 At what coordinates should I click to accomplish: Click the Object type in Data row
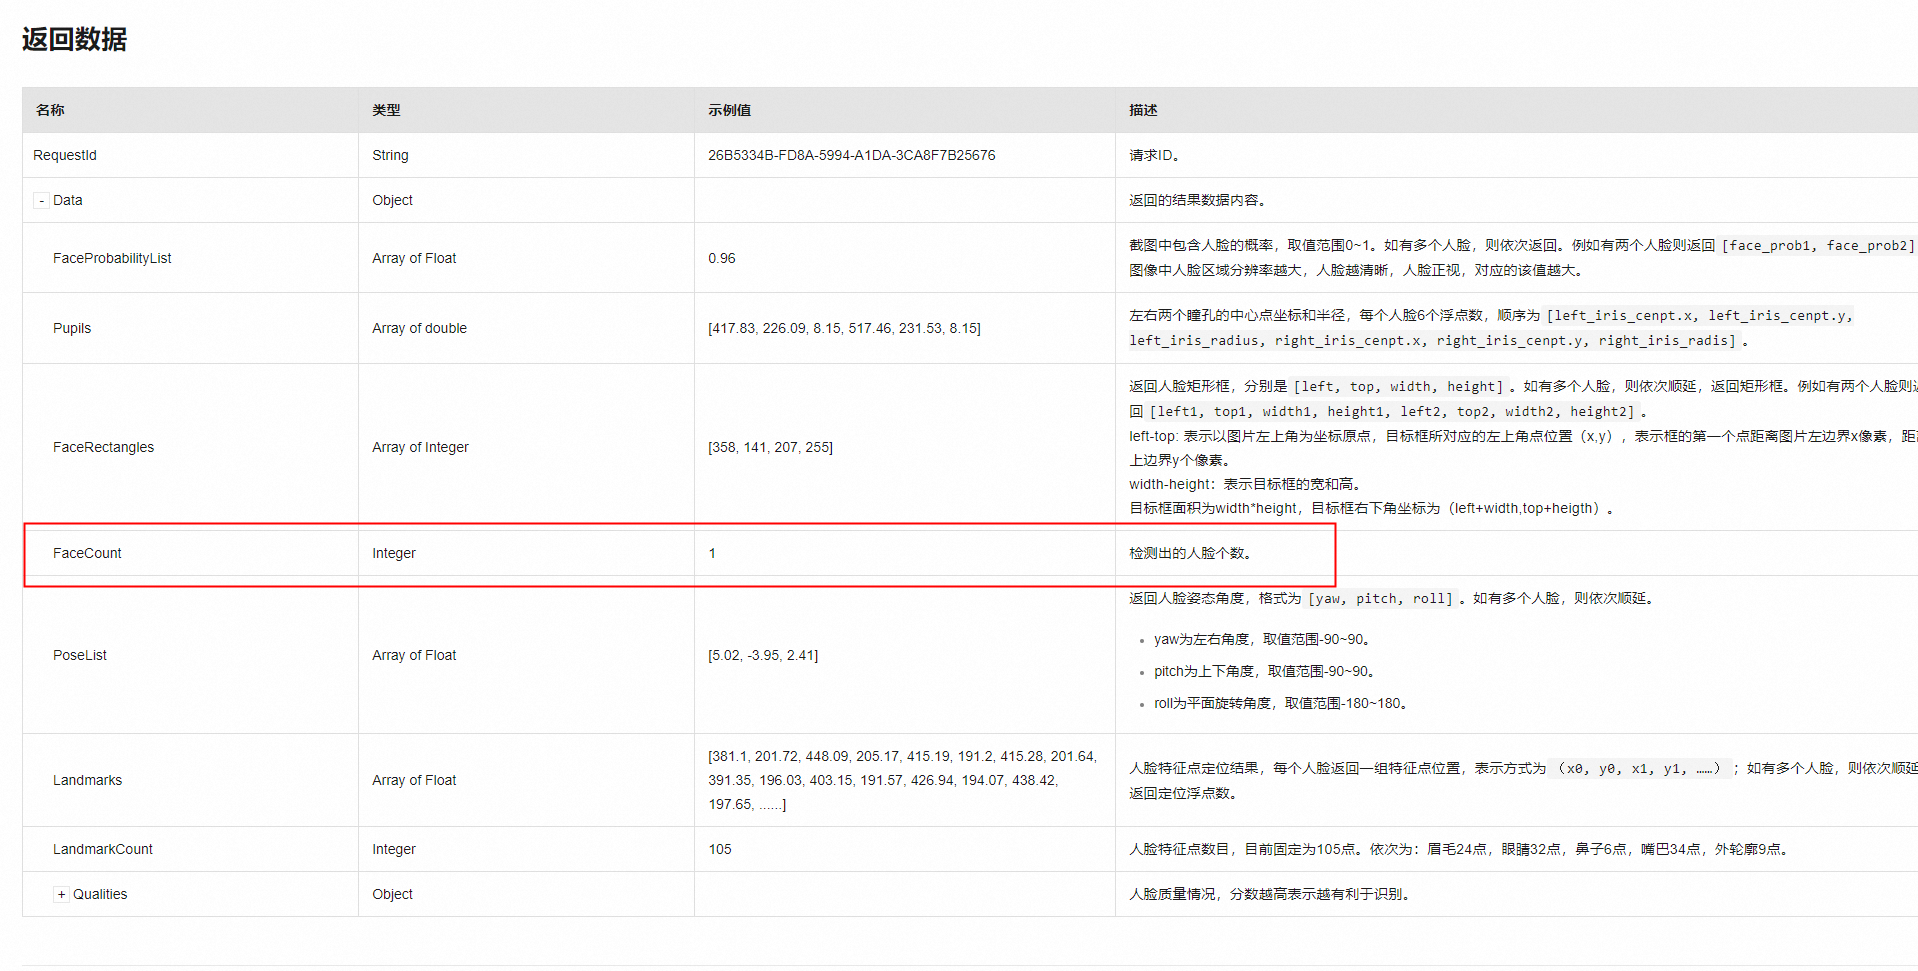click(392, 200)
